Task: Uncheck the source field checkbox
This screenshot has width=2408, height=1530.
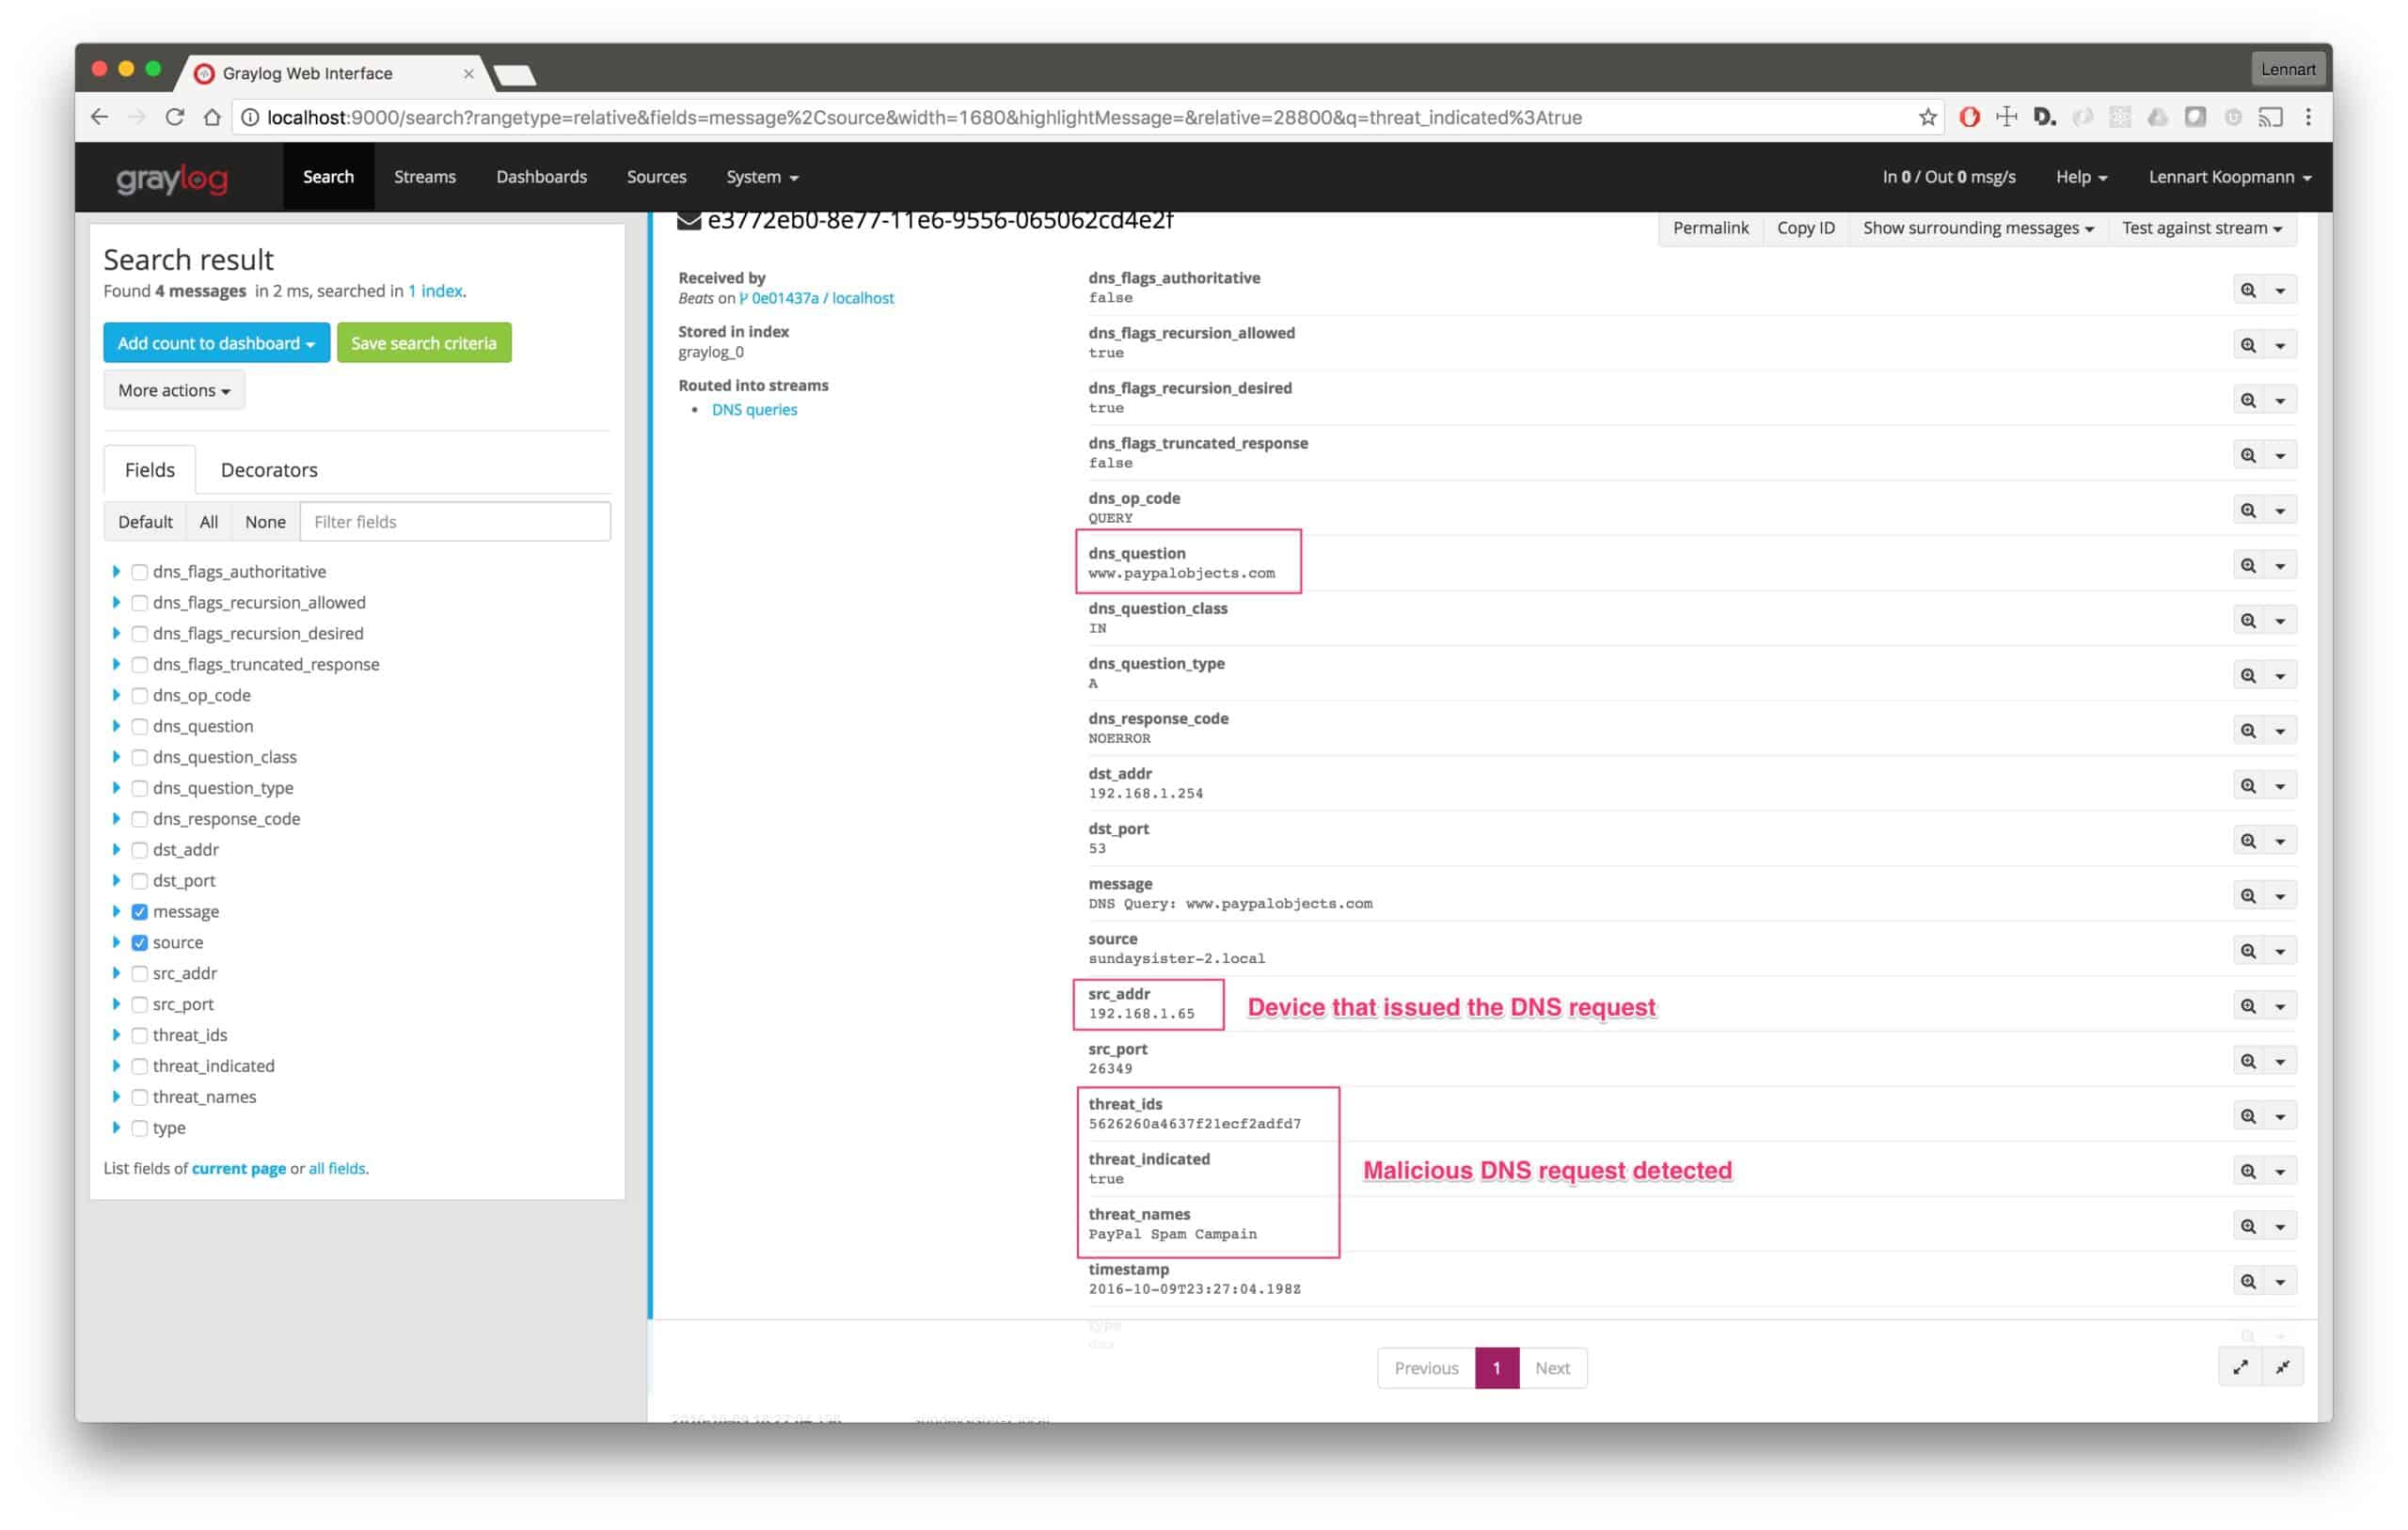Action: (x=140, y=942)
